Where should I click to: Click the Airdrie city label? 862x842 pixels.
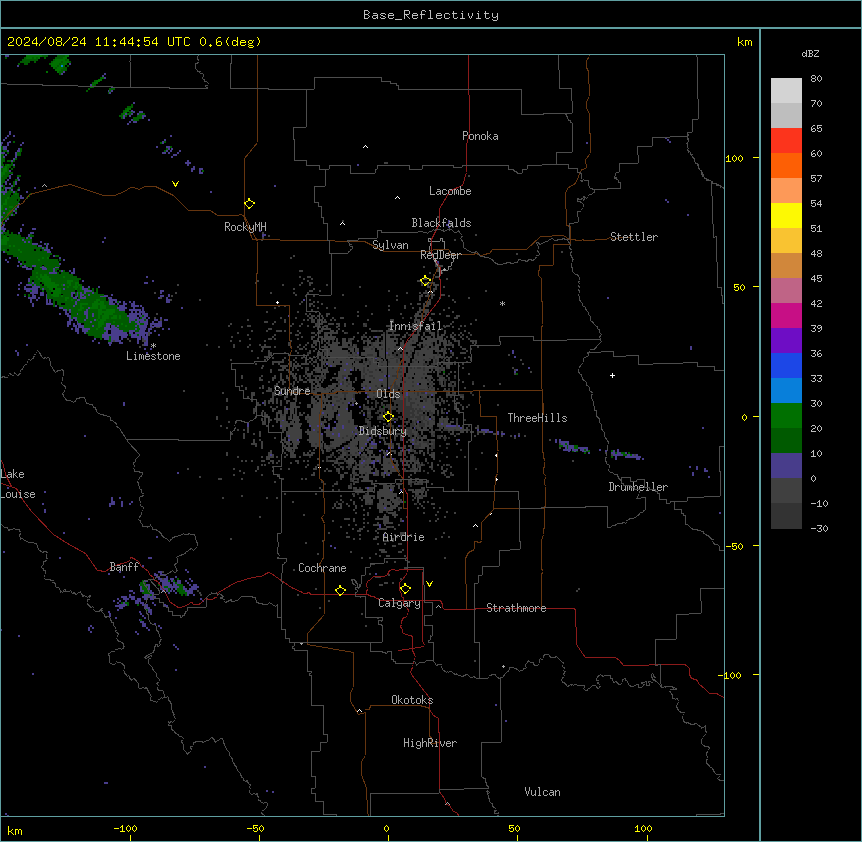click(x=403, y=537)
